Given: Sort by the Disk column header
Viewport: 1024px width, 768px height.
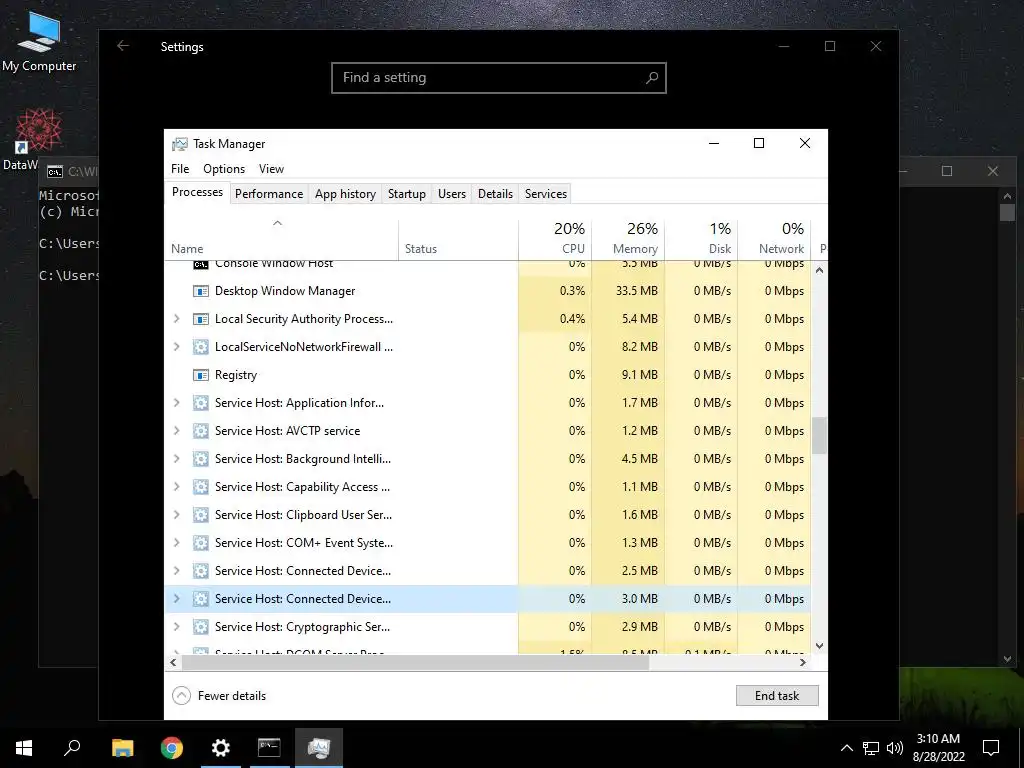Looking at the screenshot, I should tap(701, 238).
